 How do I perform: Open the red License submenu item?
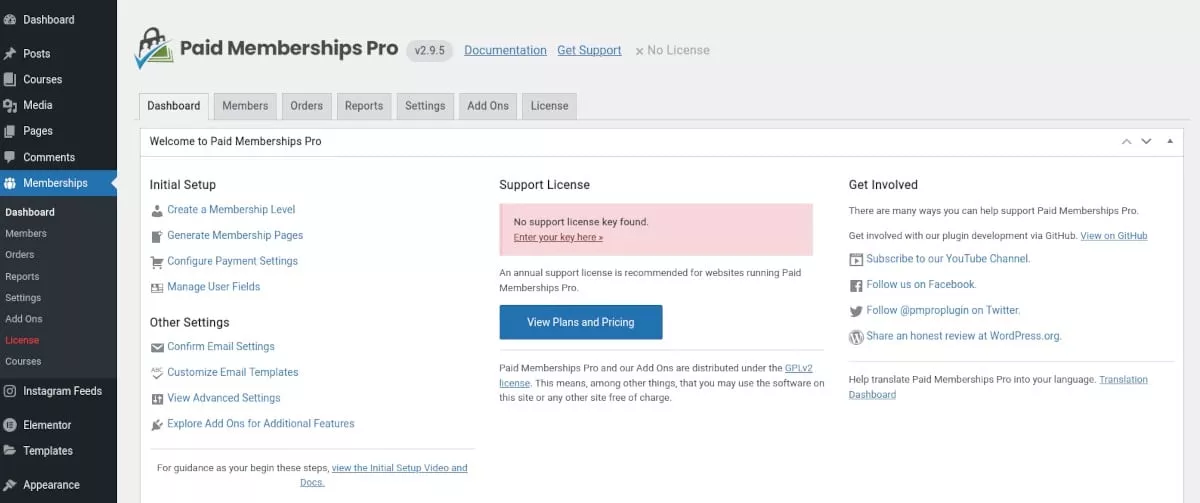22,341
